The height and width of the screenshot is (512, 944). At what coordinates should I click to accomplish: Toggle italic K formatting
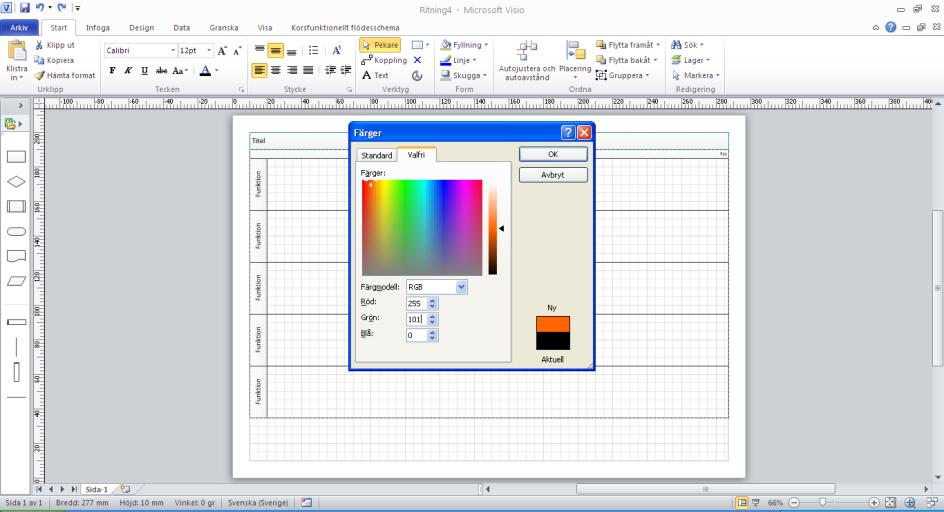click(x=128, y=70)
